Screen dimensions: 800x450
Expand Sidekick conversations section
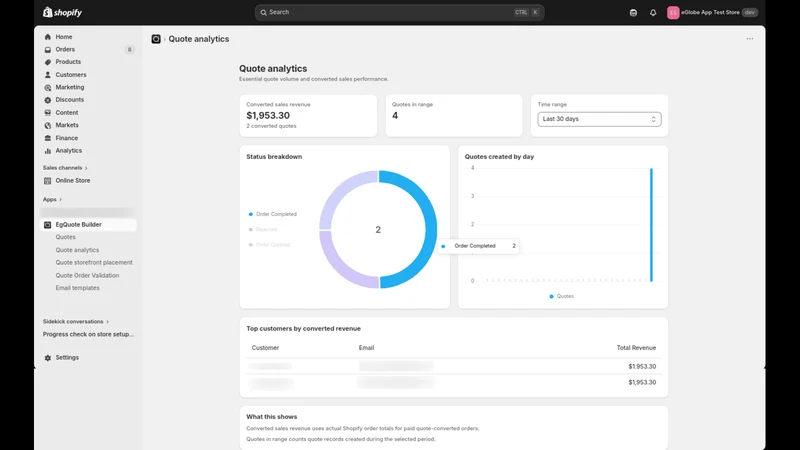pos(76,321)
